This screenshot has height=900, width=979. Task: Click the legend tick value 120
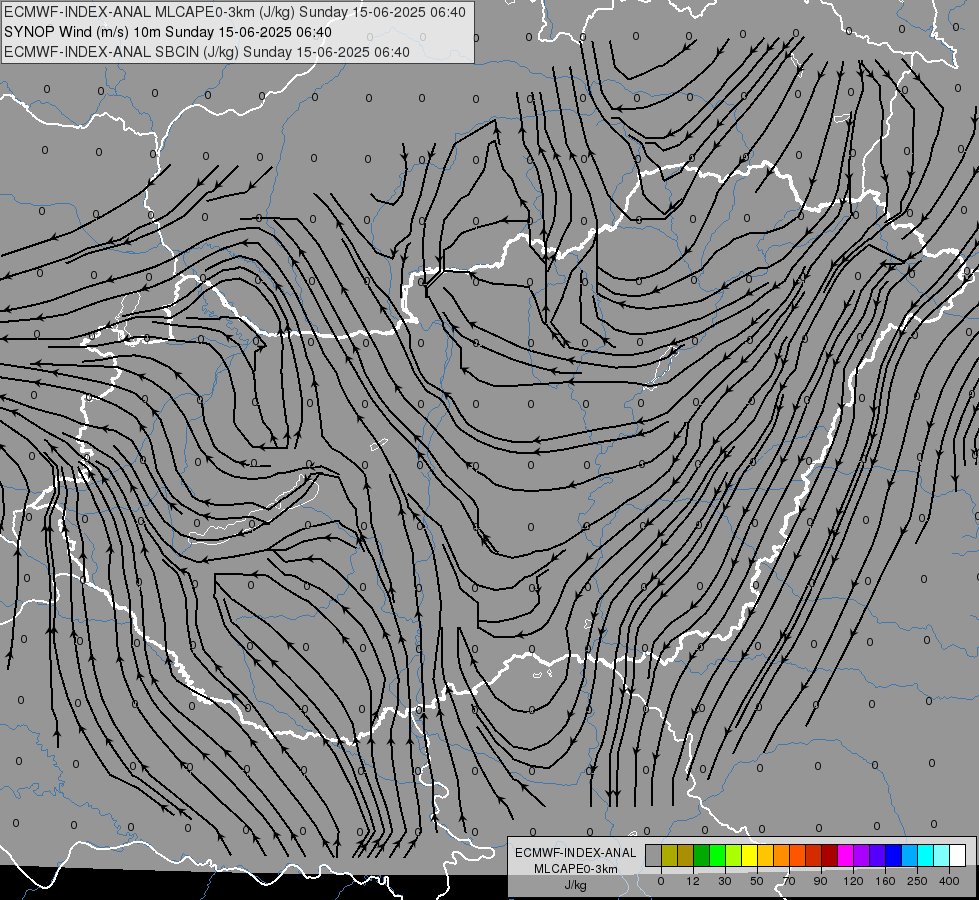tap(854, 881)
